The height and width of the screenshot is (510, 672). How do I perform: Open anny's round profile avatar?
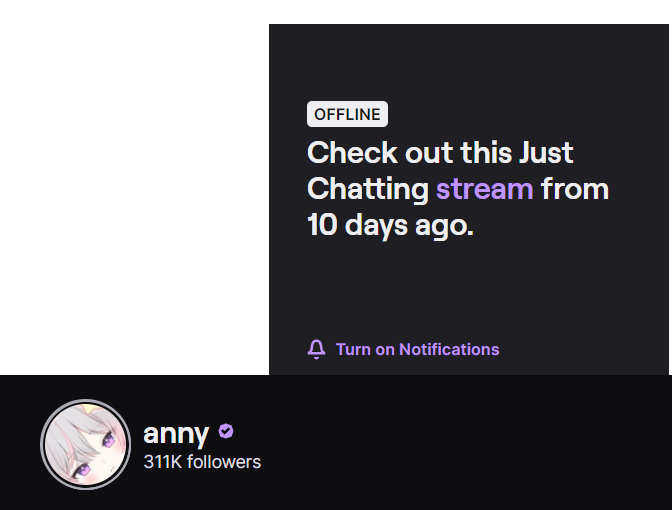point(86,445)
